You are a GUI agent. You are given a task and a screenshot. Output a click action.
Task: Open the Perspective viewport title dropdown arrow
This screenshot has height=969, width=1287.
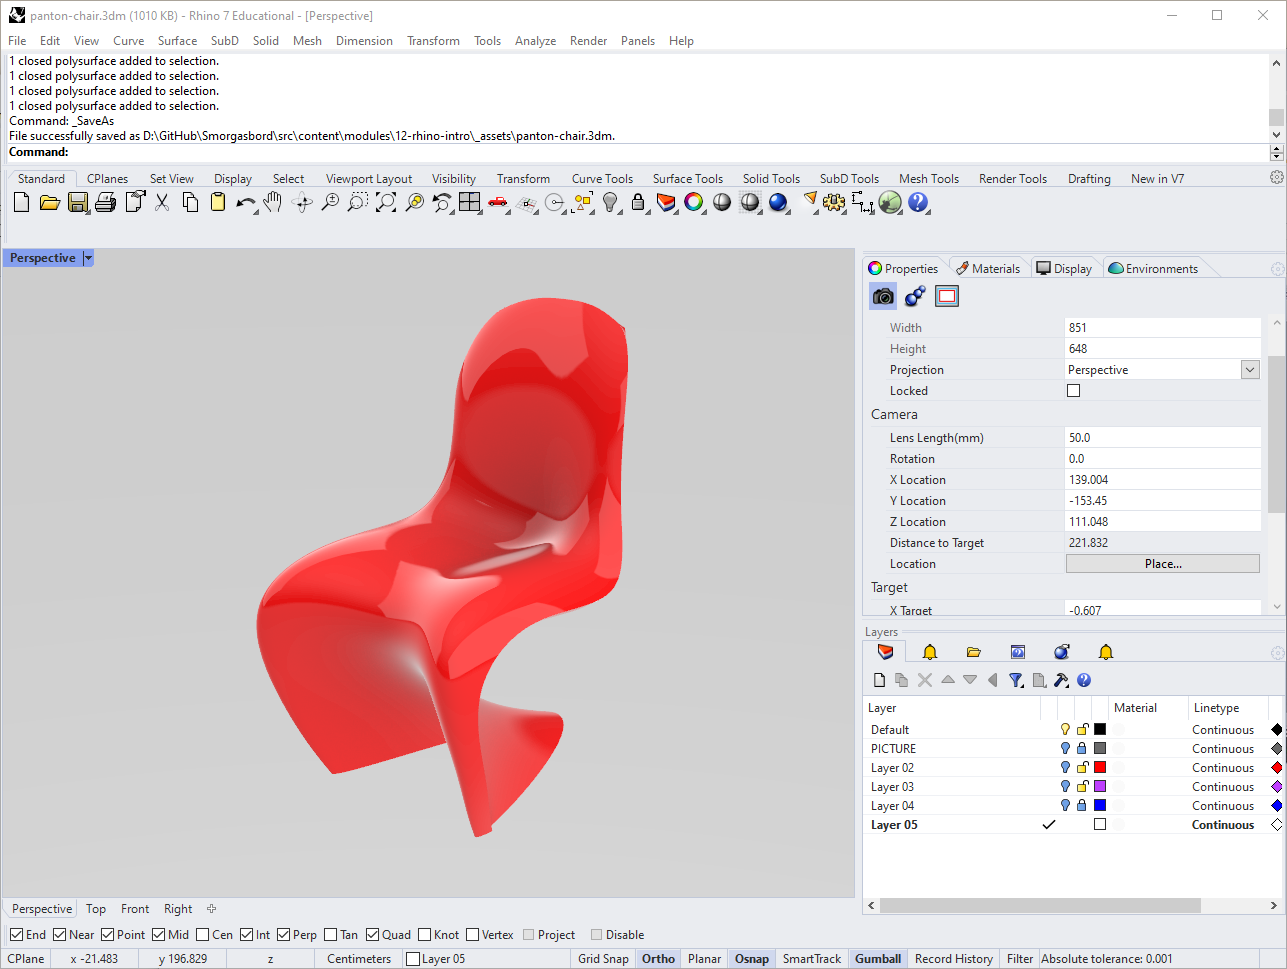coord(88,258)
